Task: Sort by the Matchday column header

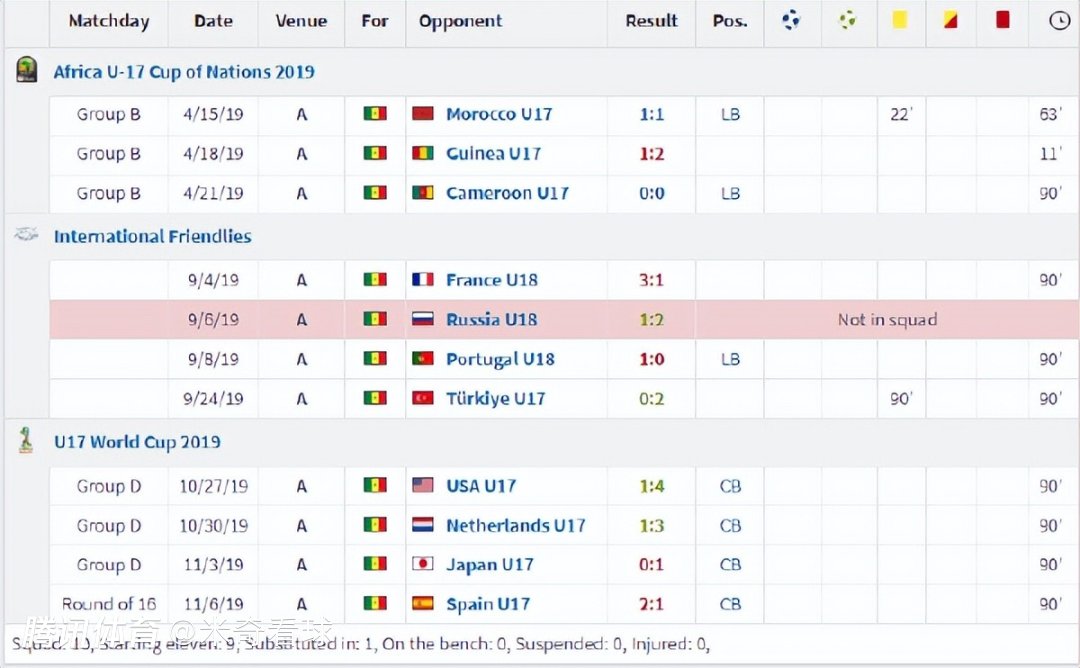Action: coord(109,21)
